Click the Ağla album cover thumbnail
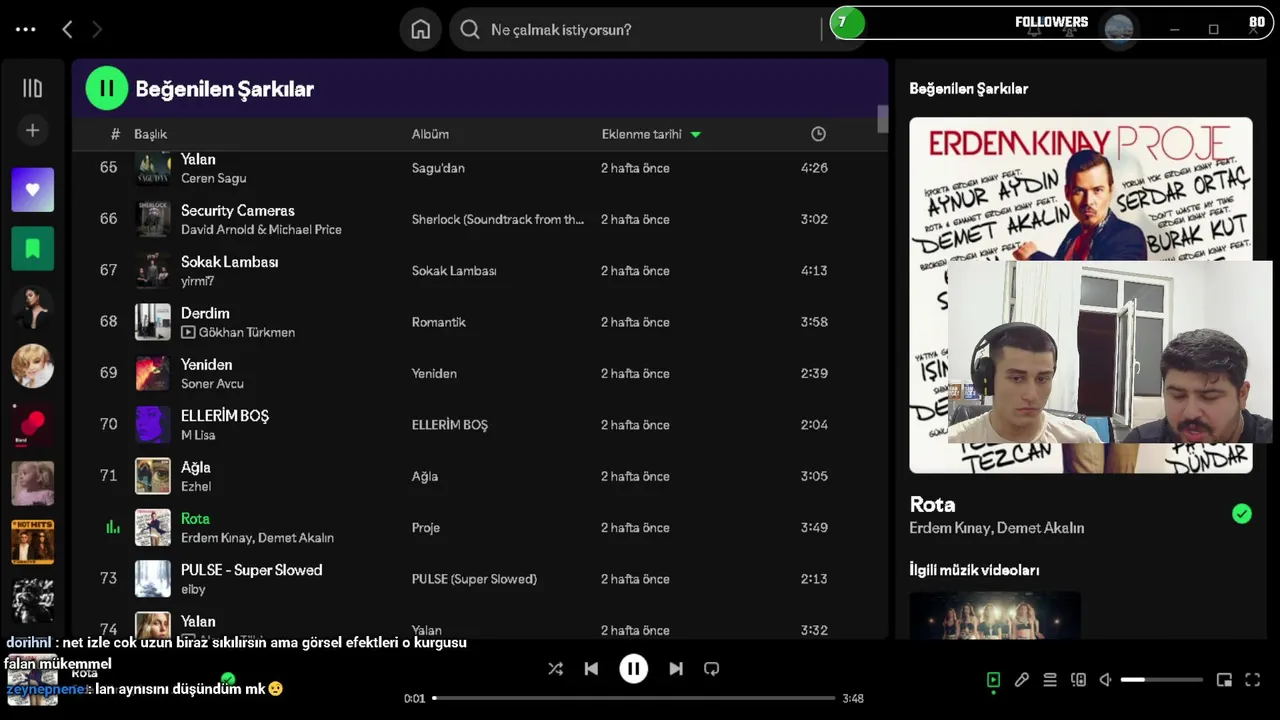 click(x=153, y=476)
